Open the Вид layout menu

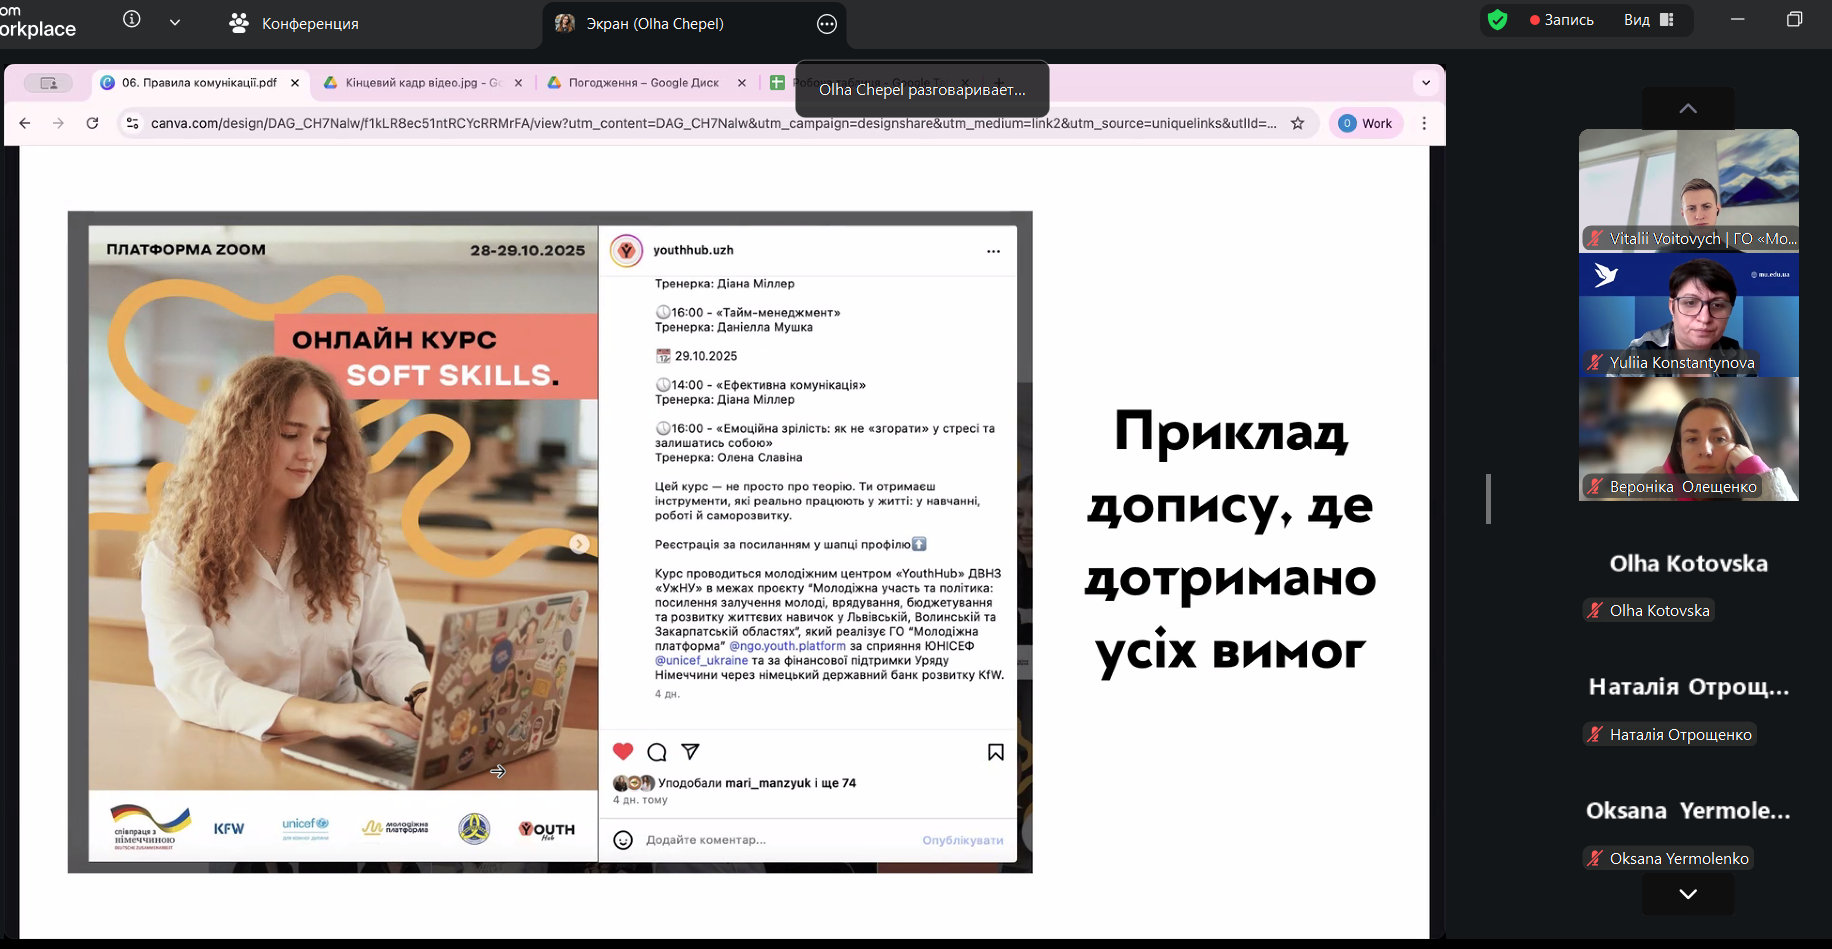1648,20
